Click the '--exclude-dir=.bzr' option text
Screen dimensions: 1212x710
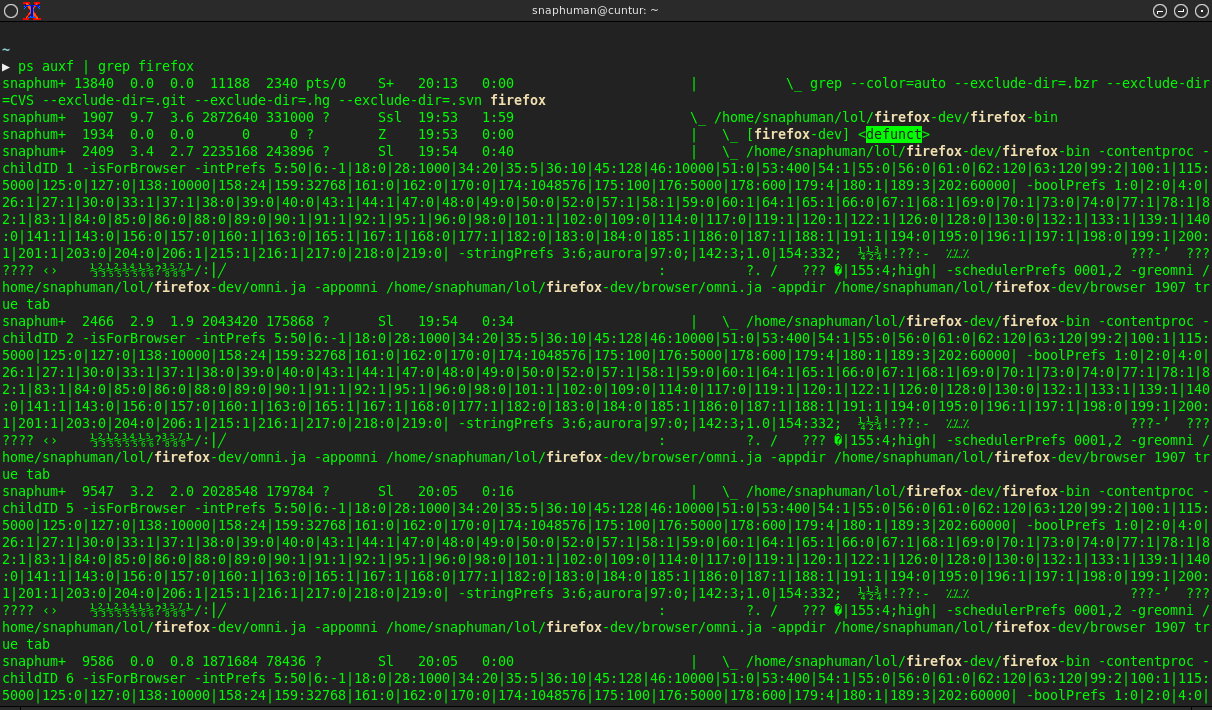tap(1026, 84)
